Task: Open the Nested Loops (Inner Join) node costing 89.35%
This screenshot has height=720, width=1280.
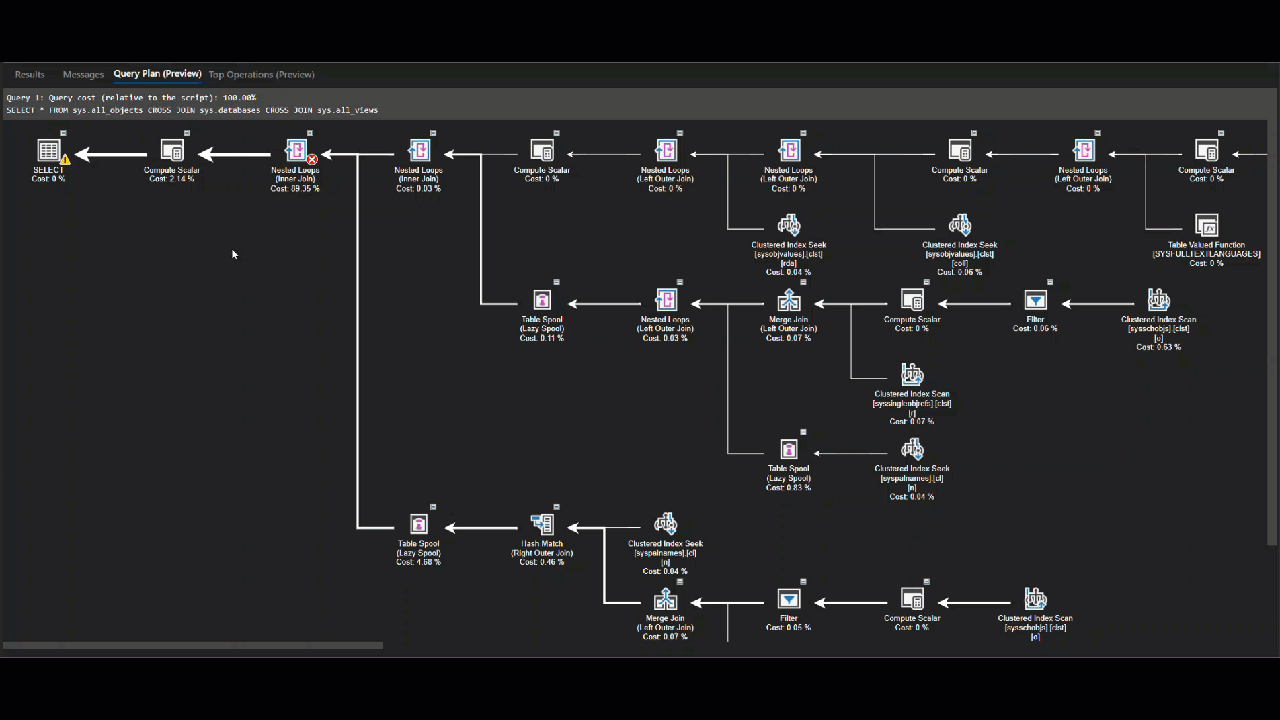Action: click(x=295, y=151)
